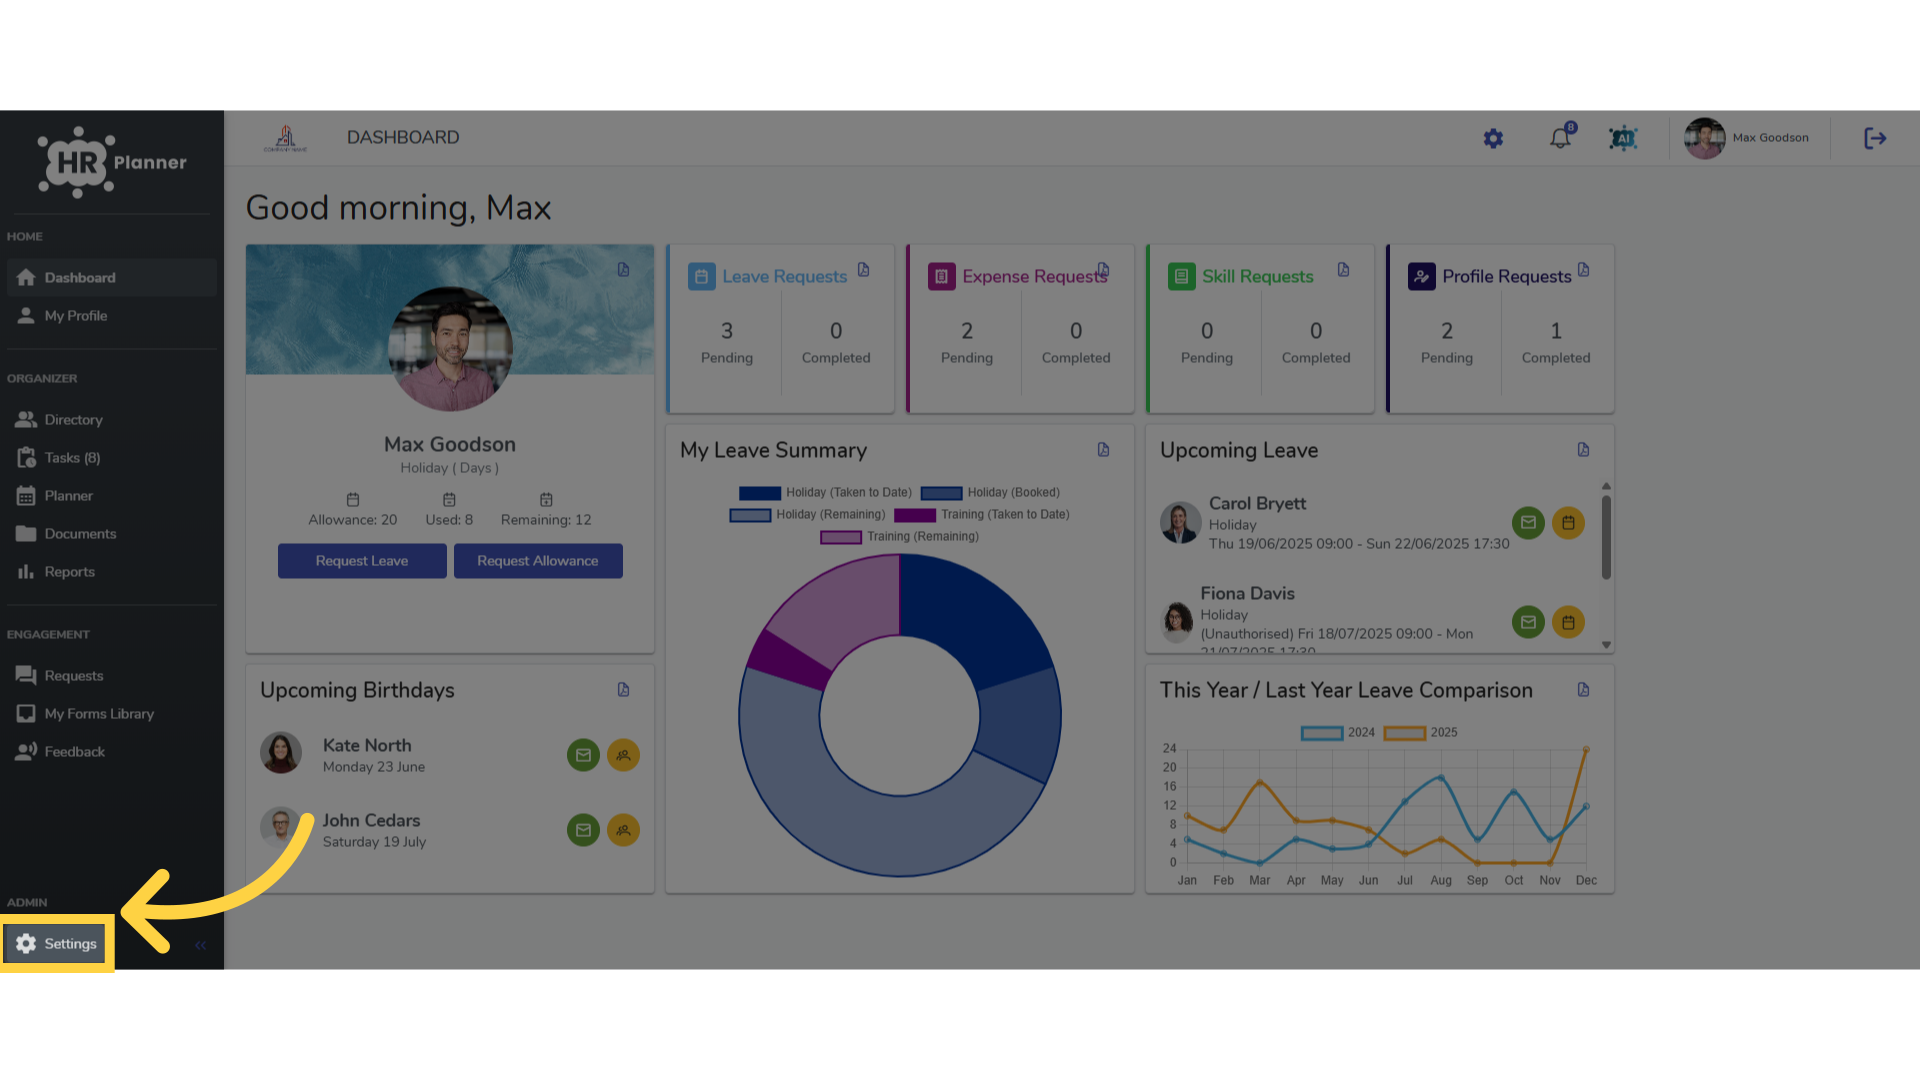Image resolution: width=1920 pixels, height=1080 pixels.
Task: Click the Profile Requests document icon
Action: tap(1584, 270)
